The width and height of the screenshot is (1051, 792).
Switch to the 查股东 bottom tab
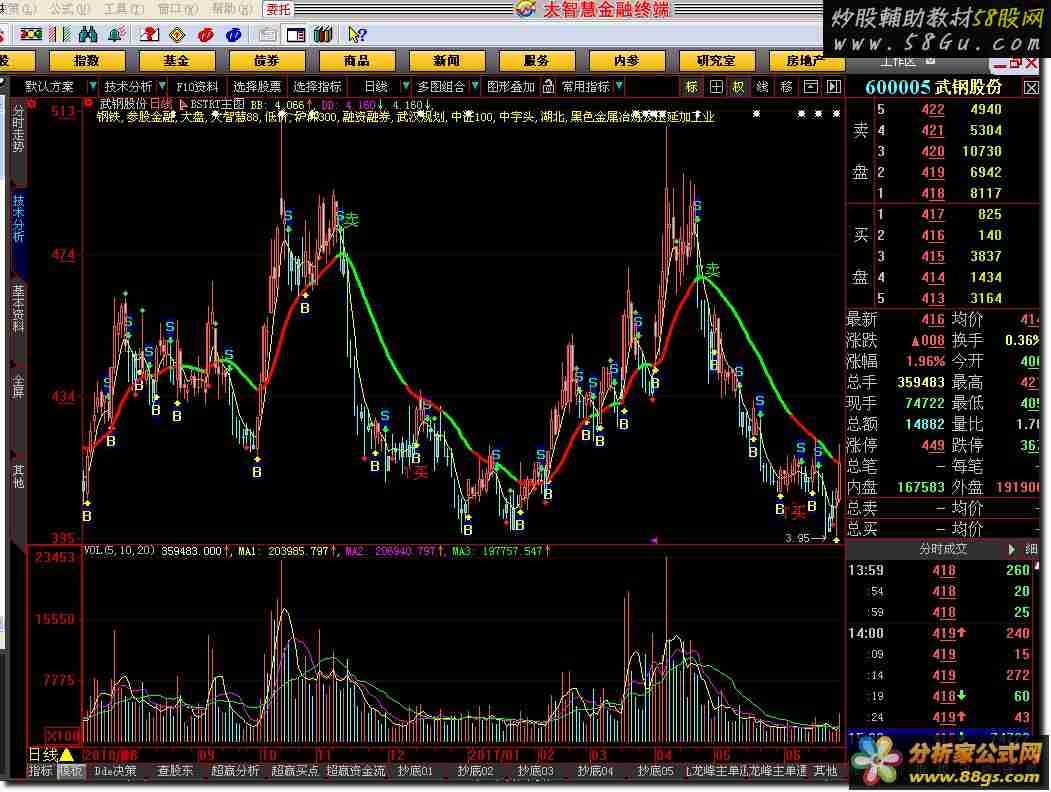[176, 771]
